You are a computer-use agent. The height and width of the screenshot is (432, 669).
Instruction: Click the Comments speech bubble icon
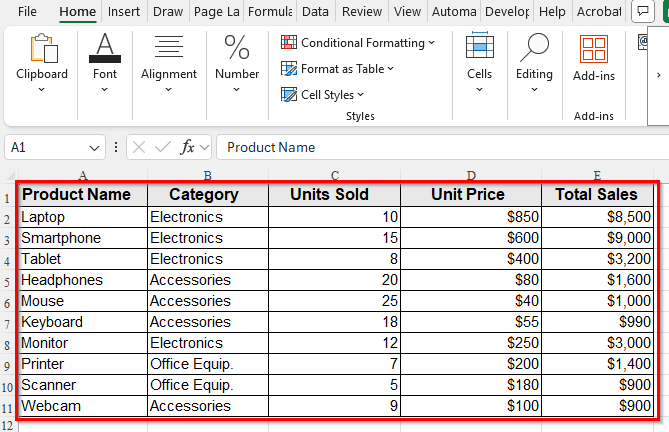point(643,11)
